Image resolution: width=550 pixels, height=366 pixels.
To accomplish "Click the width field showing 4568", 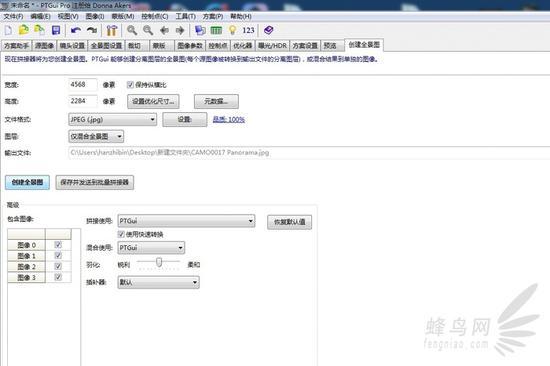I will click(82, 85).
